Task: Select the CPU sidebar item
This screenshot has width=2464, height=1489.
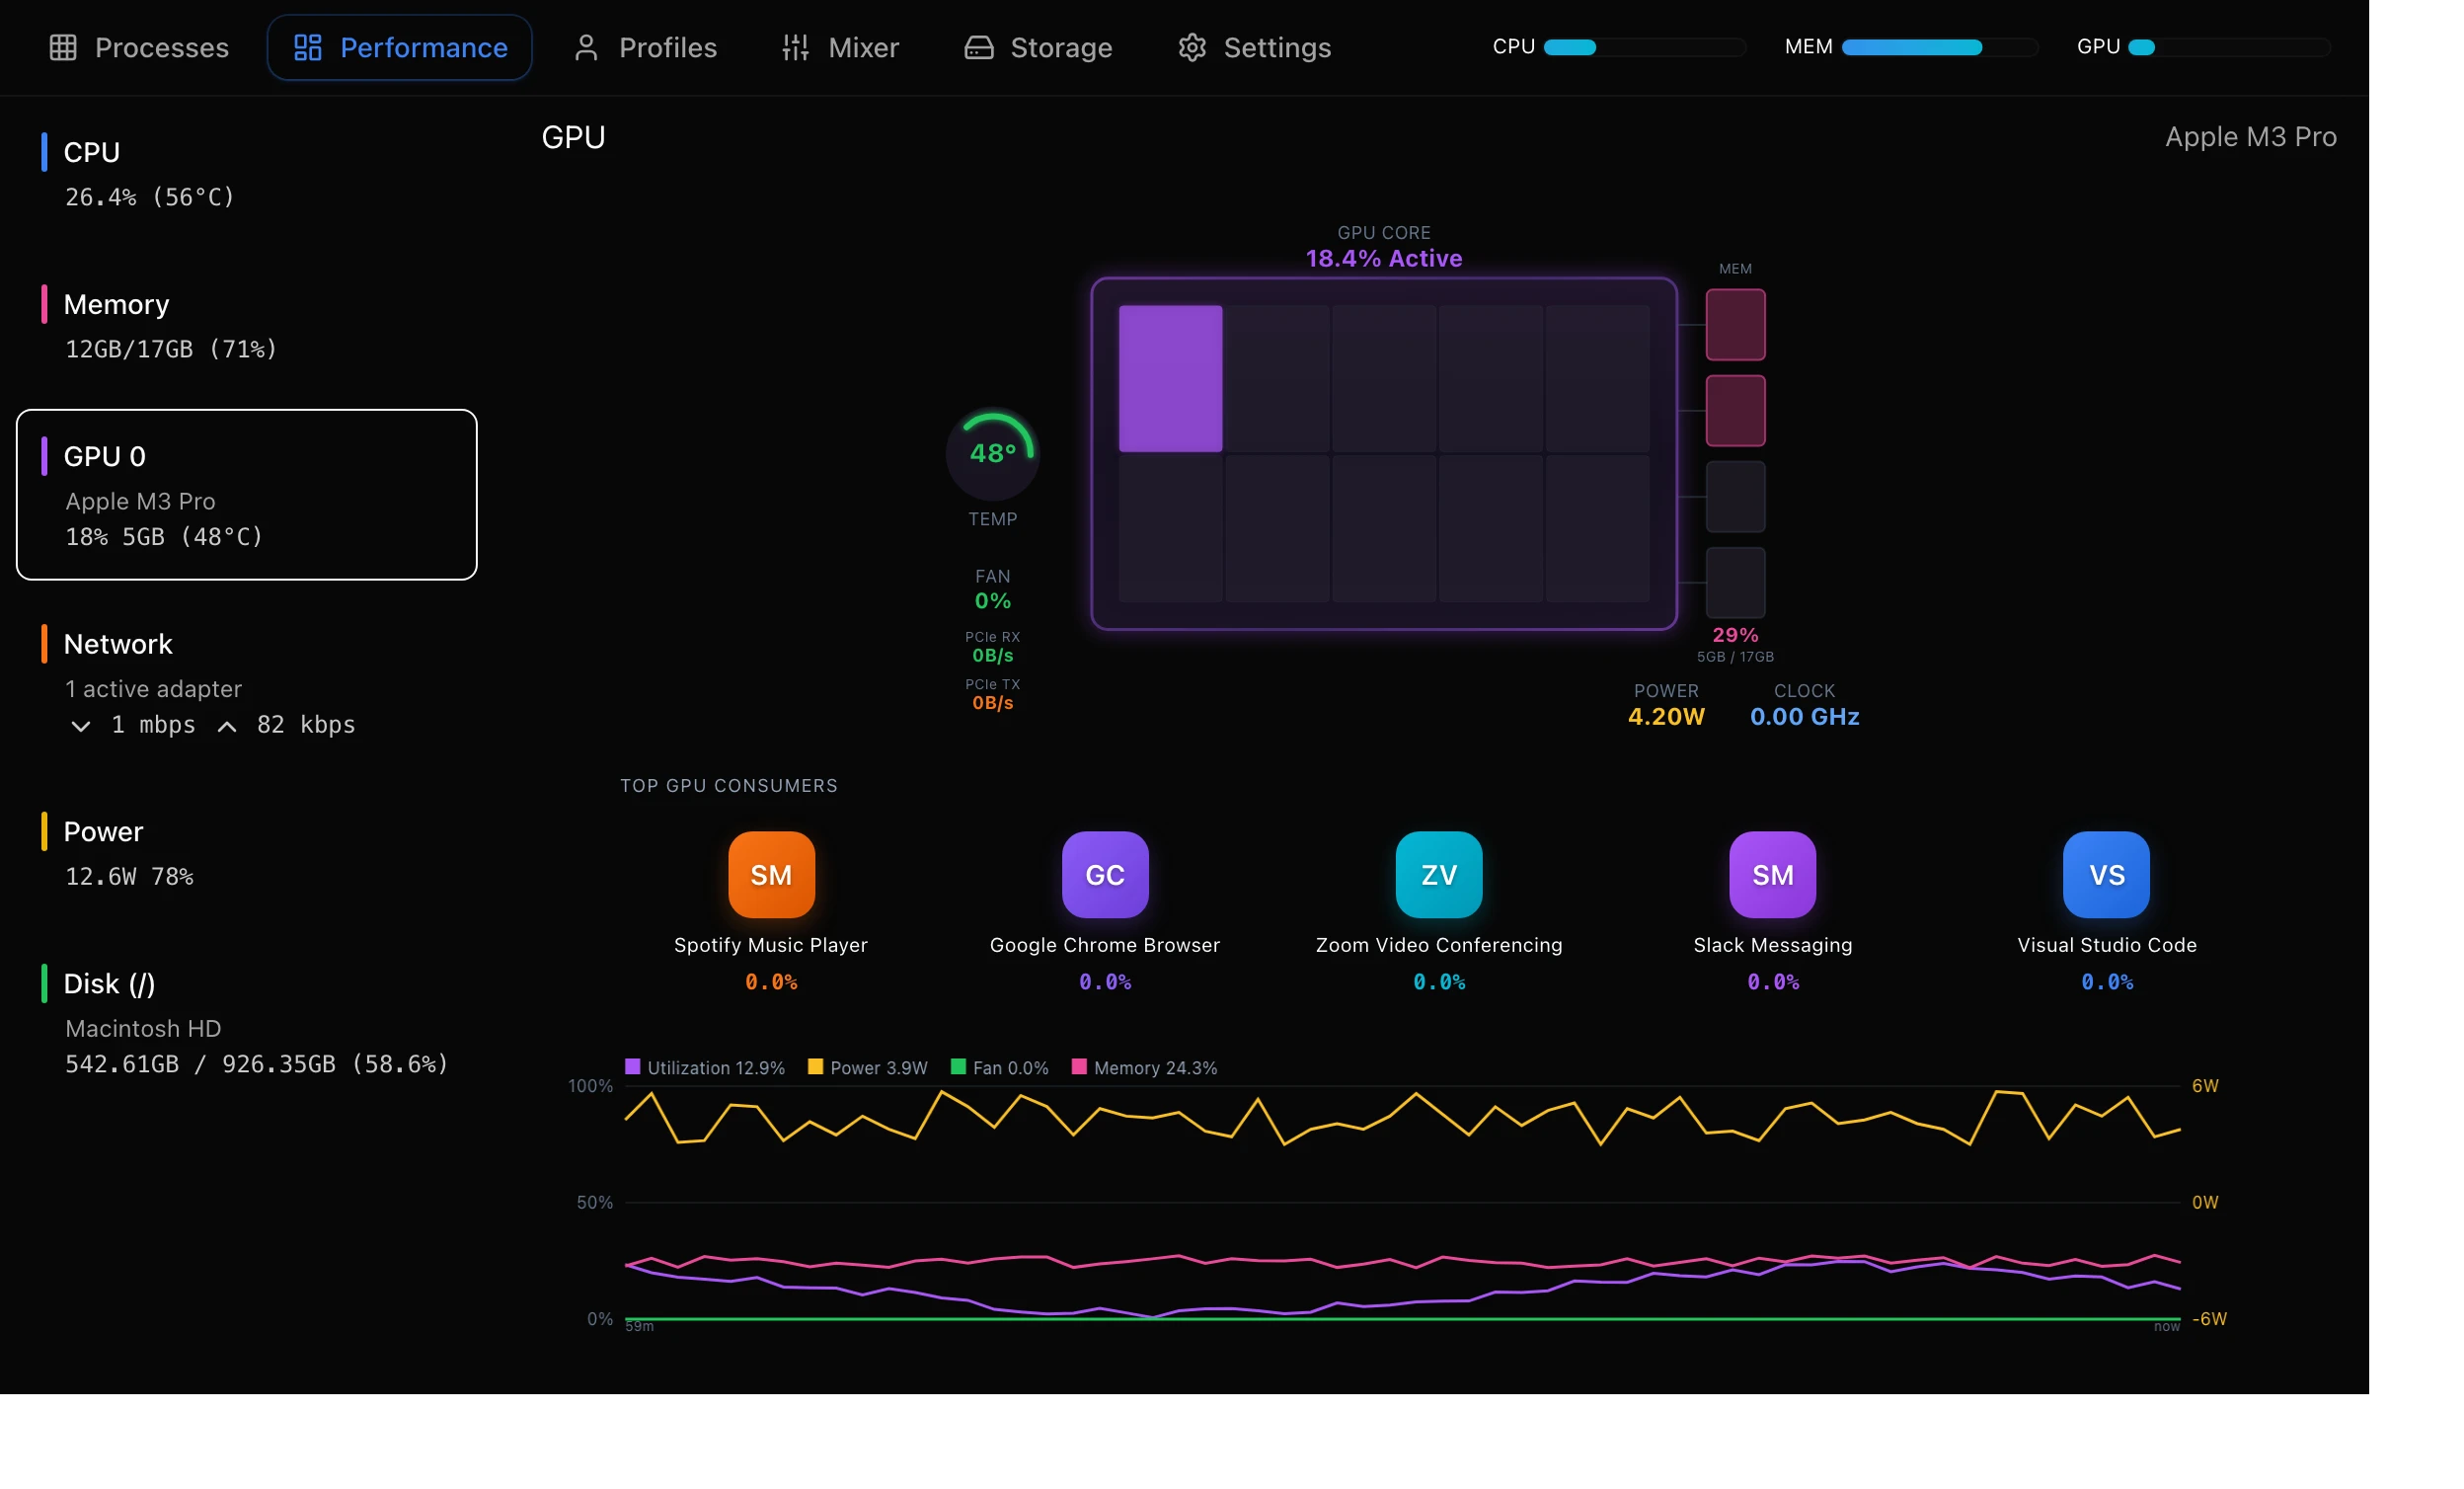Action: point(247,172)
